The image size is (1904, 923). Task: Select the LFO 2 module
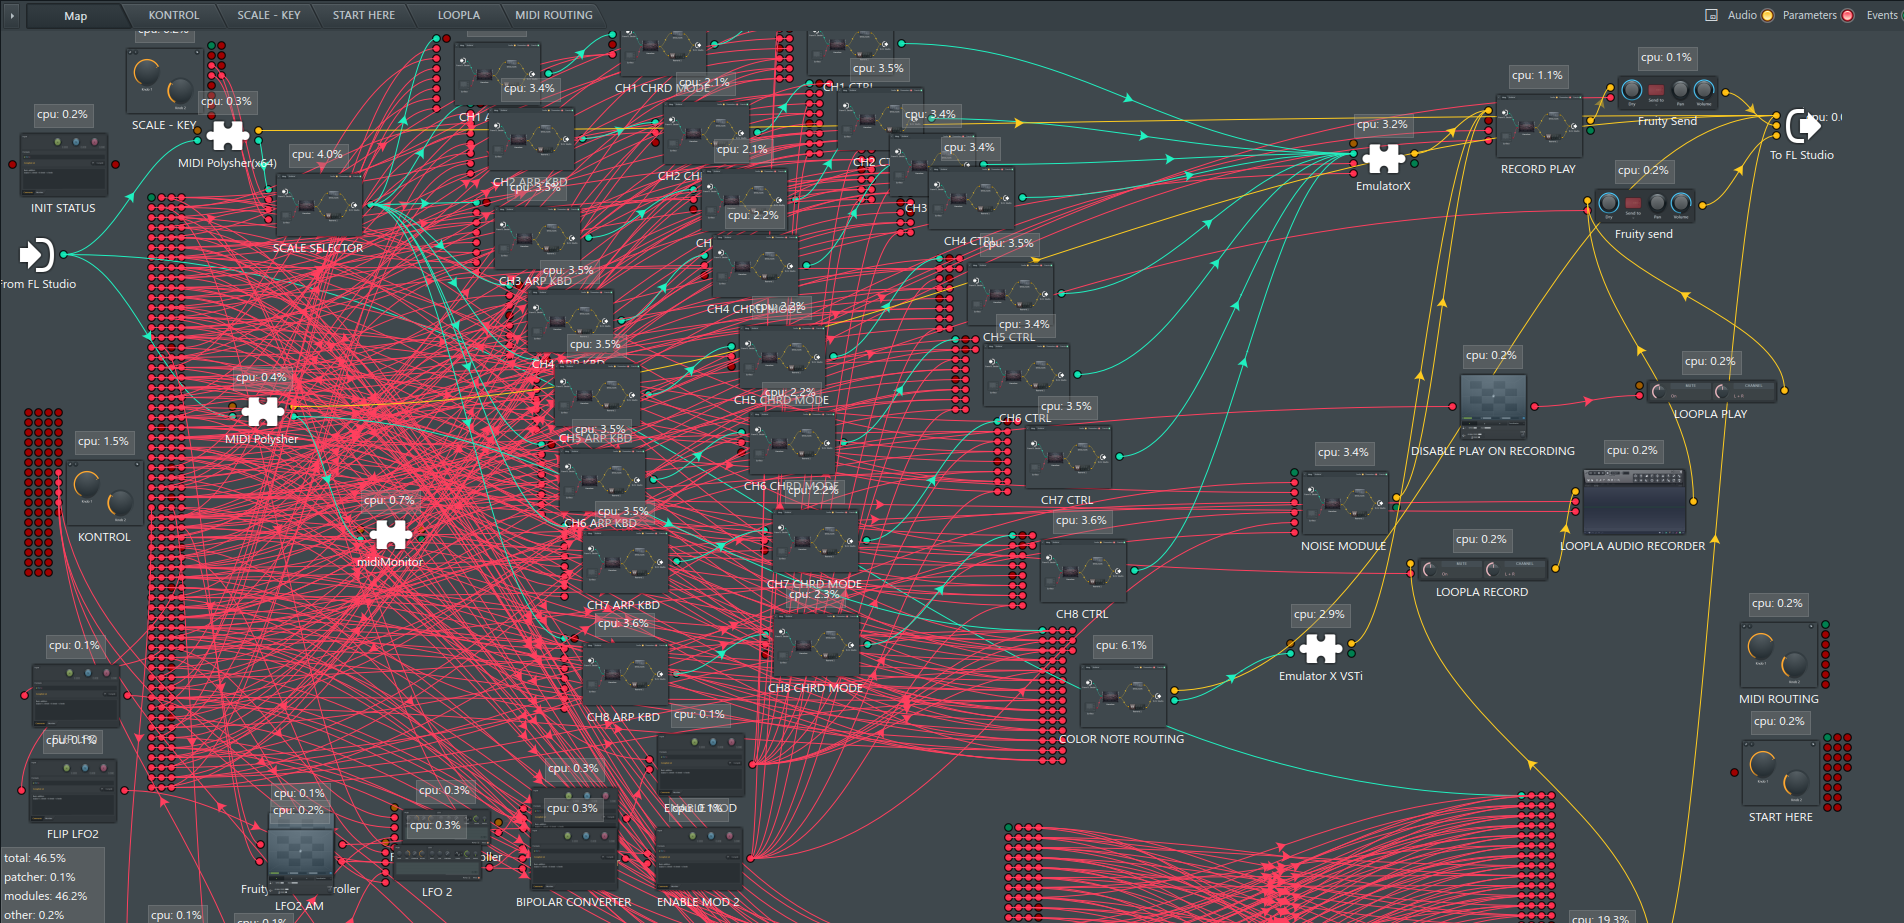click(x=437, y=862)
